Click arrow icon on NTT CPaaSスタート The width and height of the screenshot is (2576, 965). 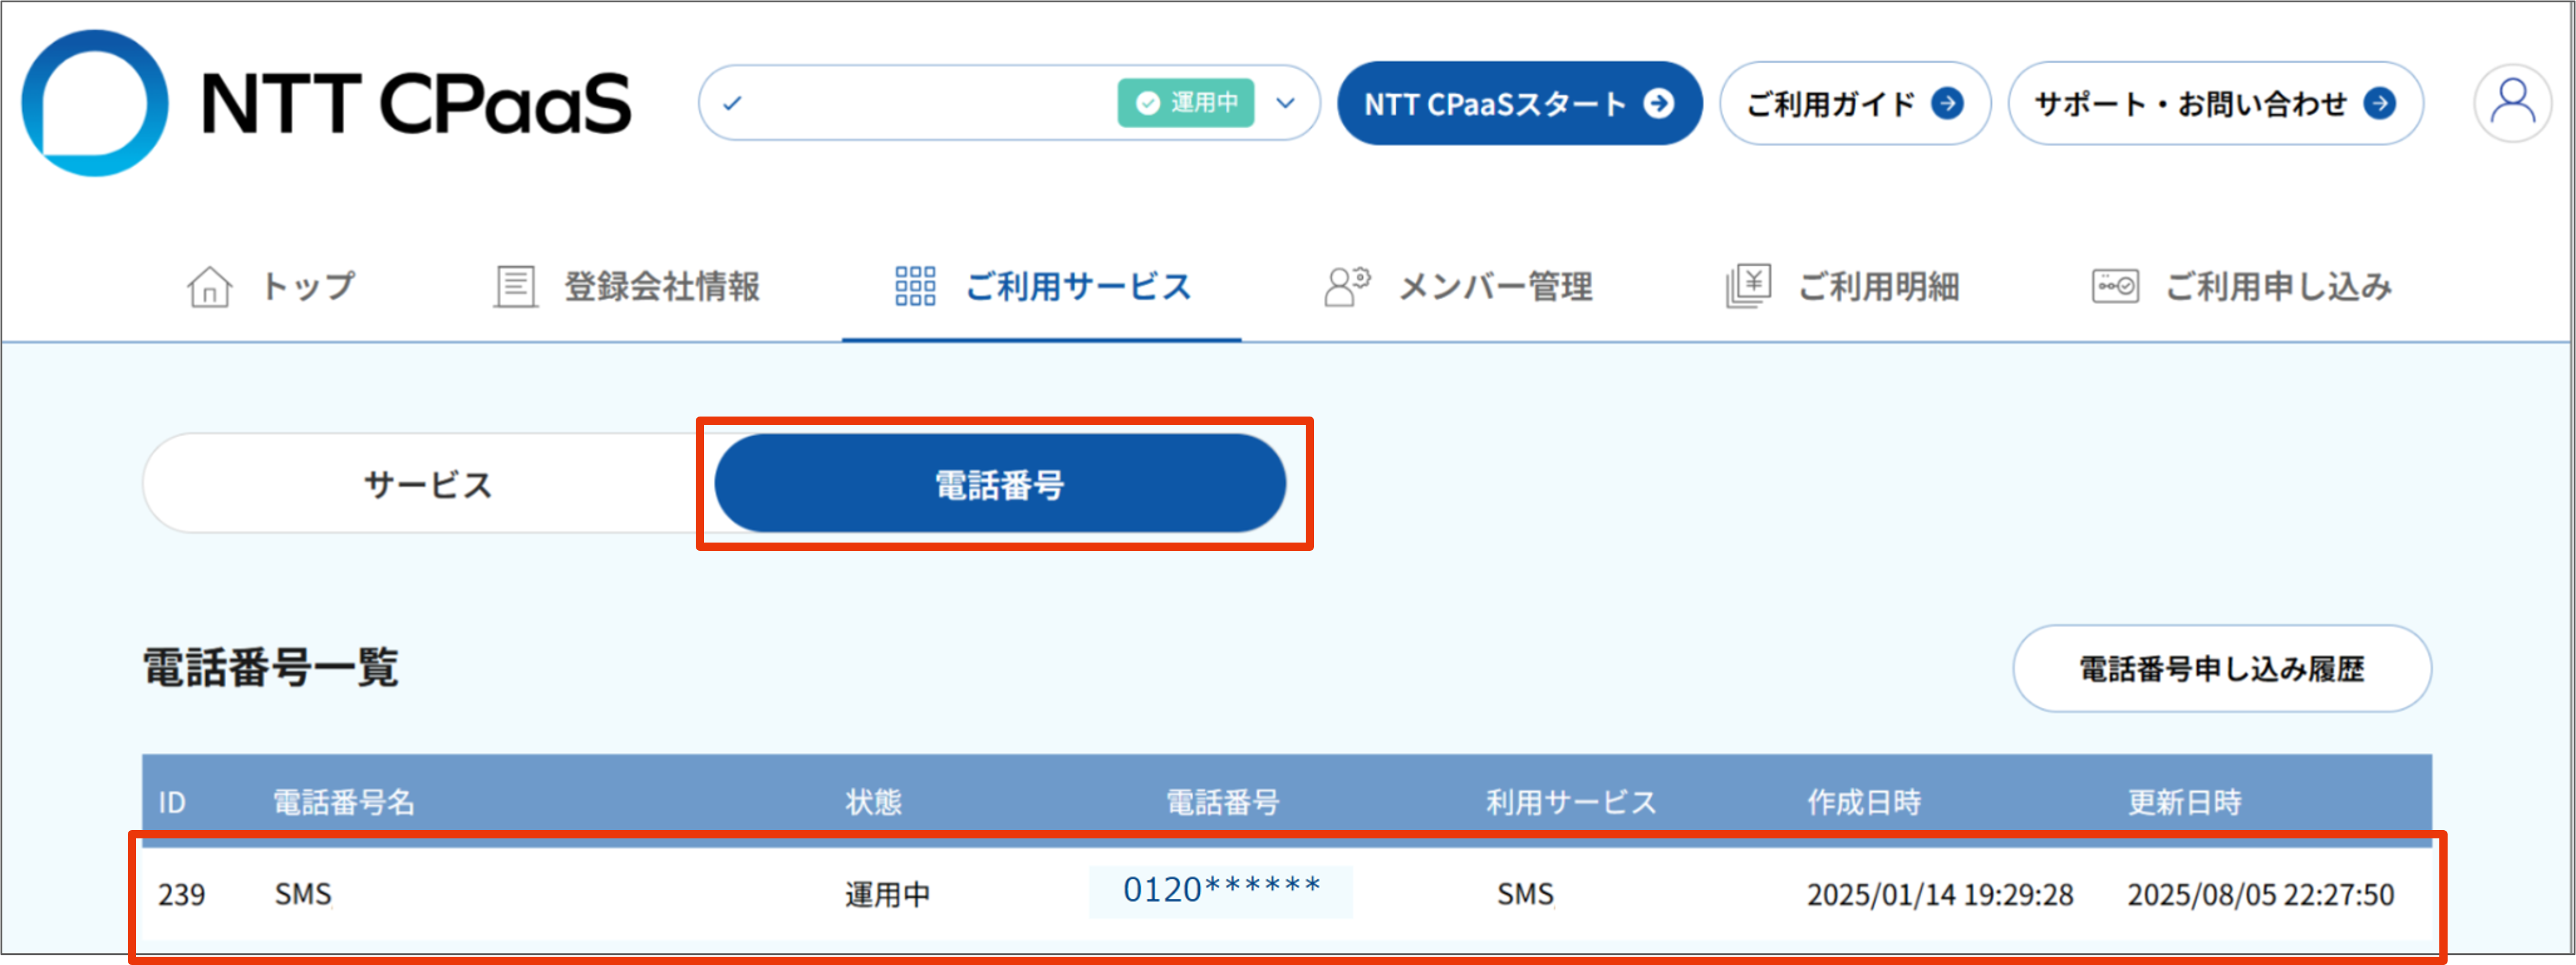click(x=1658, y=103)
